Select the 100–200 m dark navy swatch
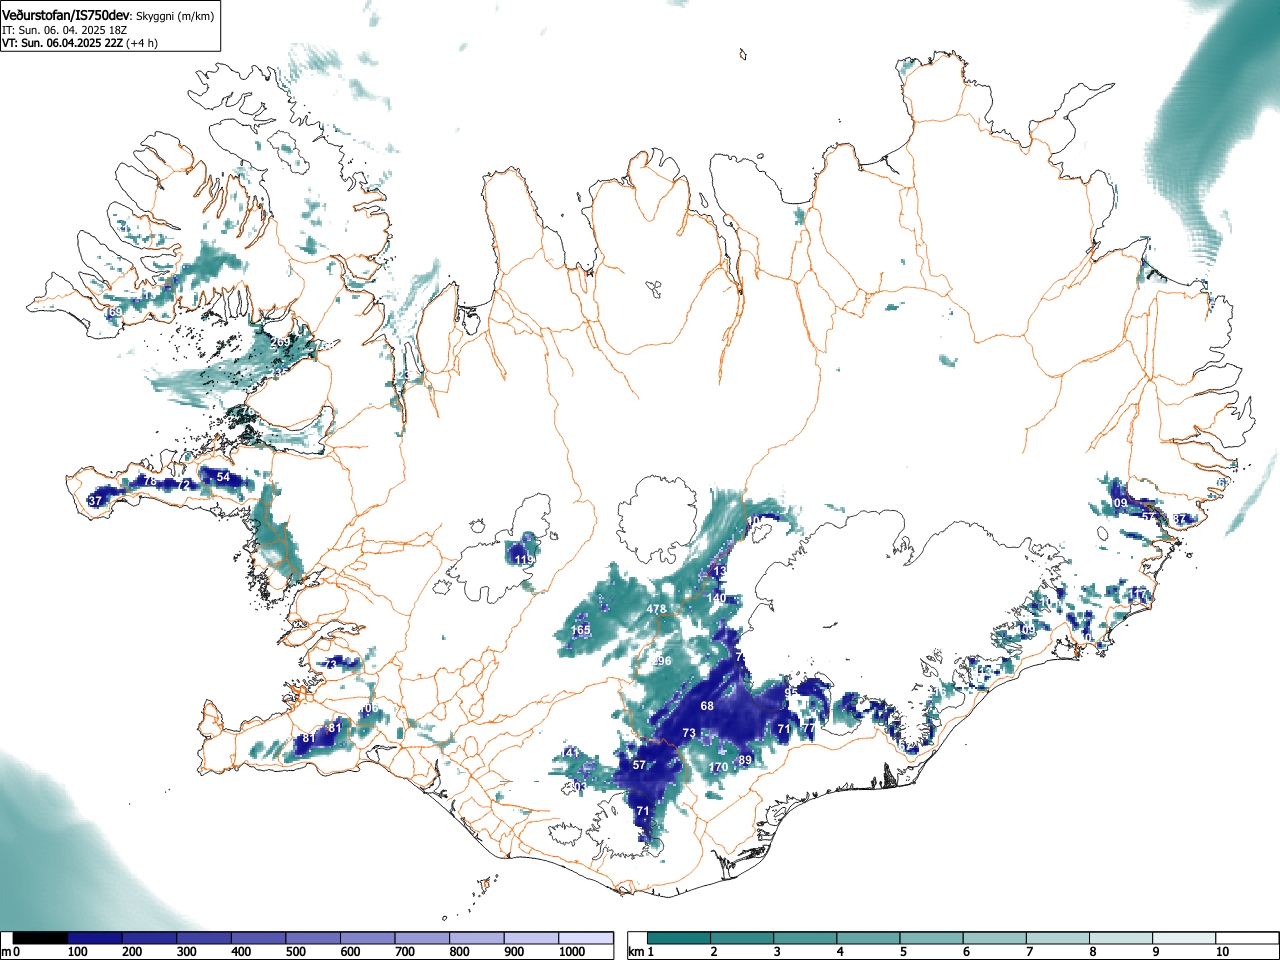 point(94,938)
